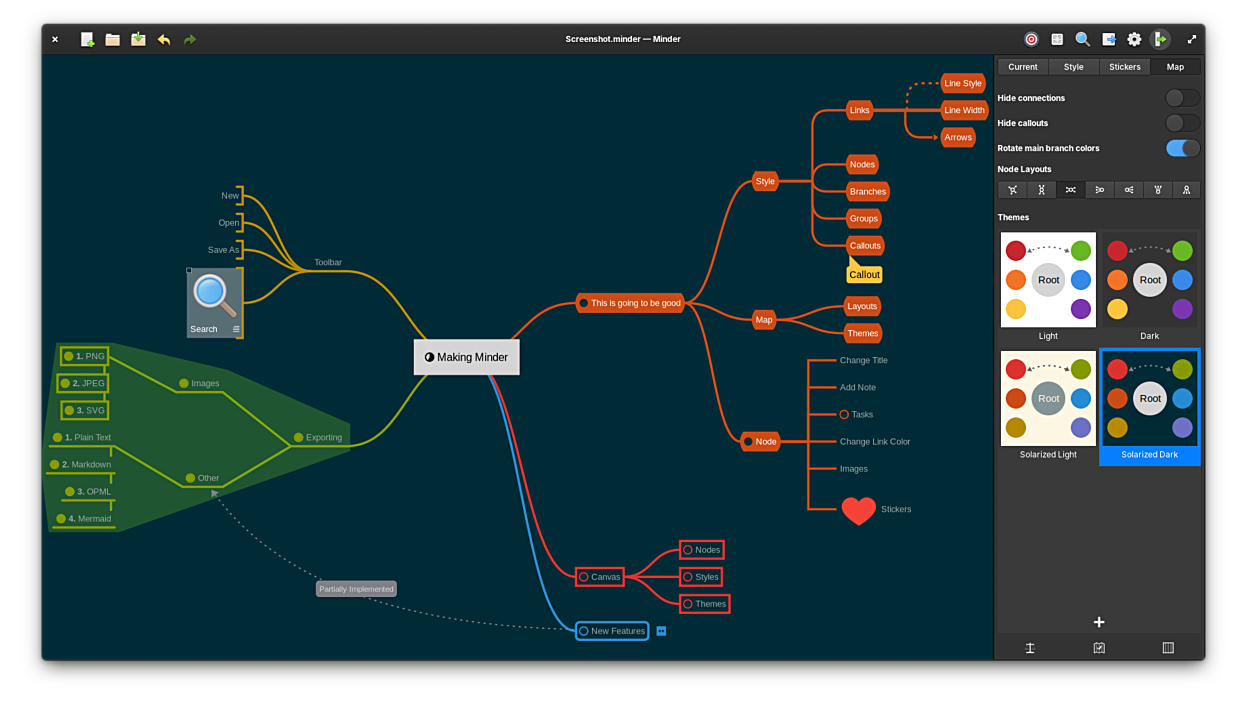
Task: Click the new mind map document icon
Action: tap(87, 39)
